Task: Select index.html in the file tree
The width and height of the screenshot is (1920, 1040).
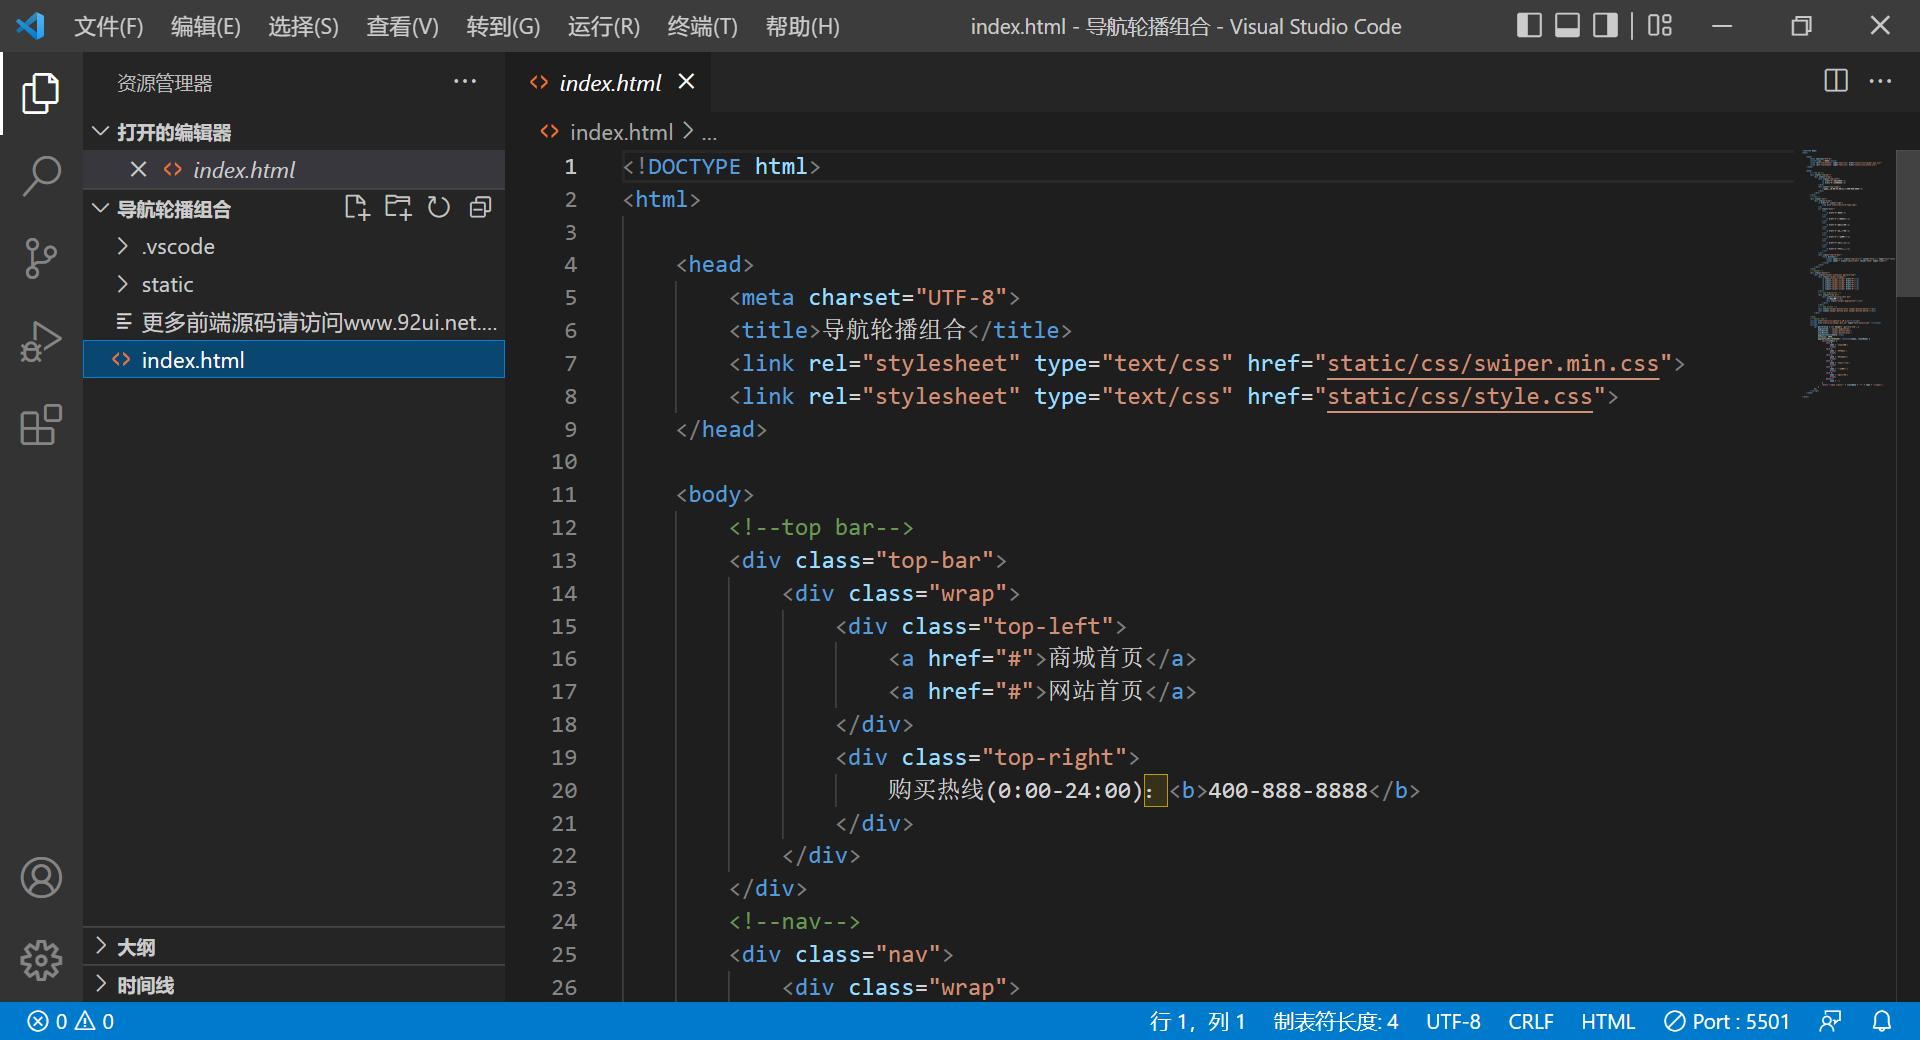Action: coord(294,360)
